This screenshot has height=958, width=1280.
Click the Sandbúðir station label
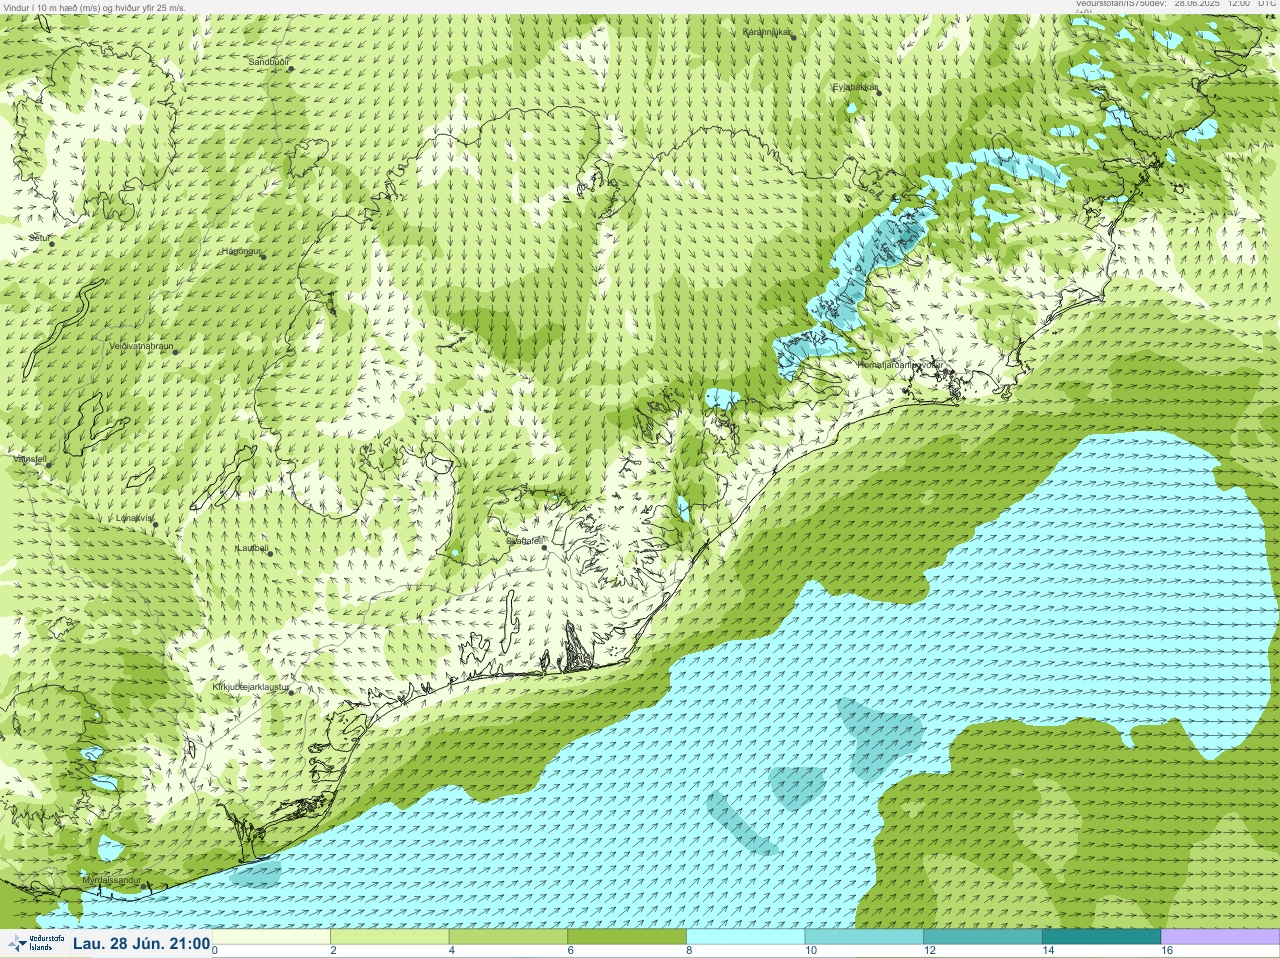pyautogui.click(x=269, y=62)
